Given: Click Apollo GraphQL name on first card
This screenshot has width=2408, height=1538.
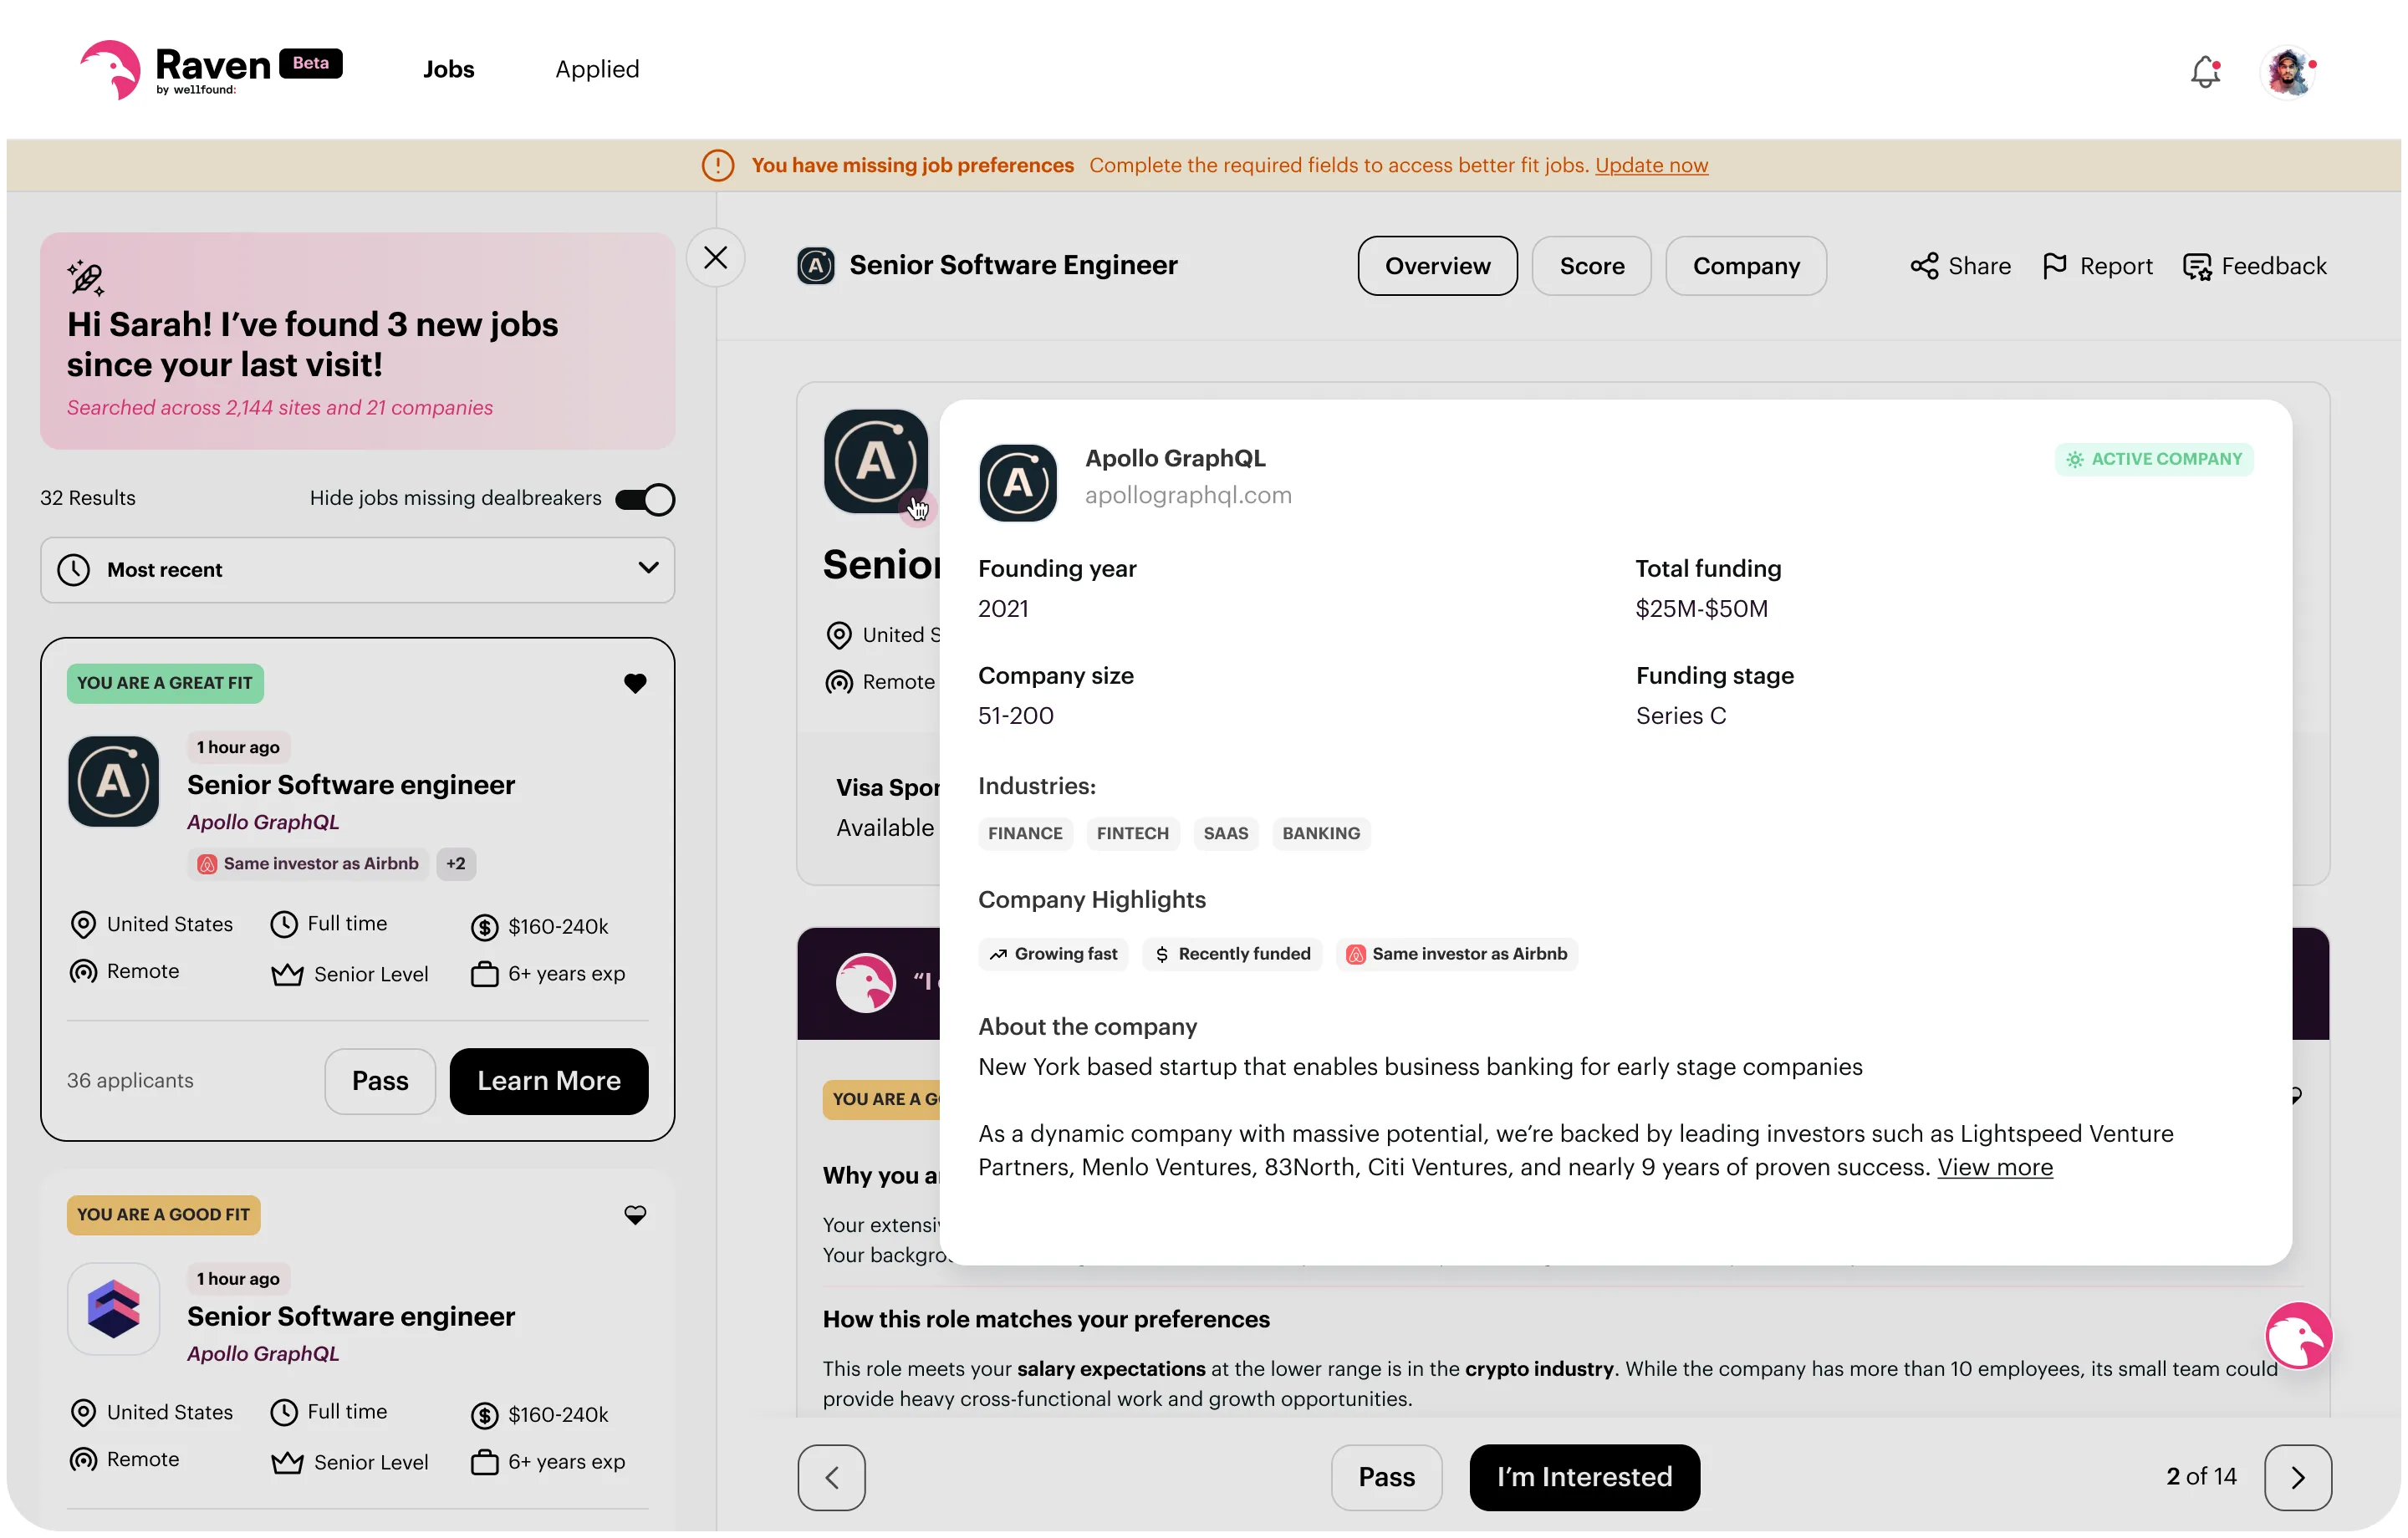Looking at the screenshot, I should click(263, 823).
